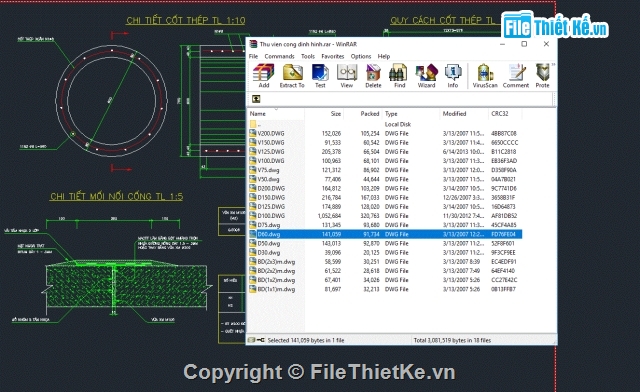Launch the Wizard tool
This screenshot has width=640, height=392.
click(426, 76)
